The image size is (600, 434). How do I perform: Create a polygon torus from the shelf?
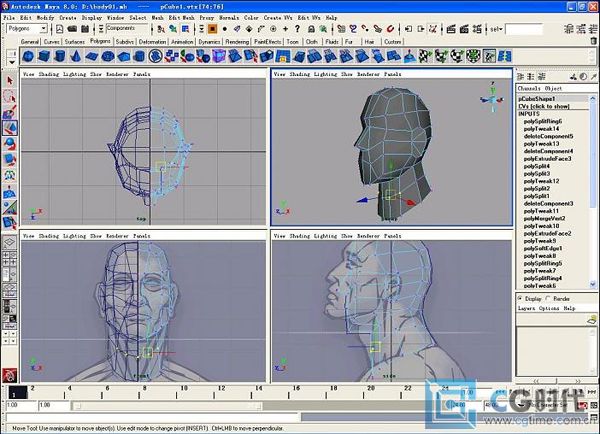coord(108,57)
